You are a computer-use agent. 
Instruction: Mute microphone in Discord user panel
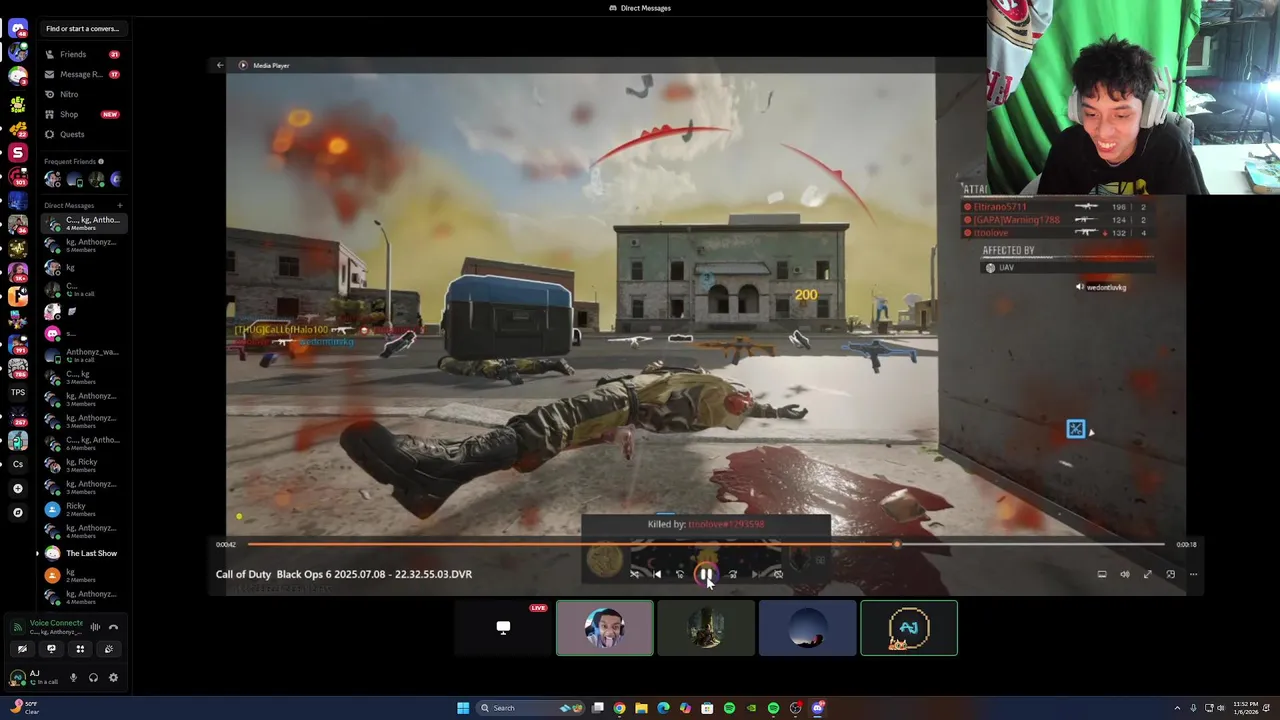[73, 678]
